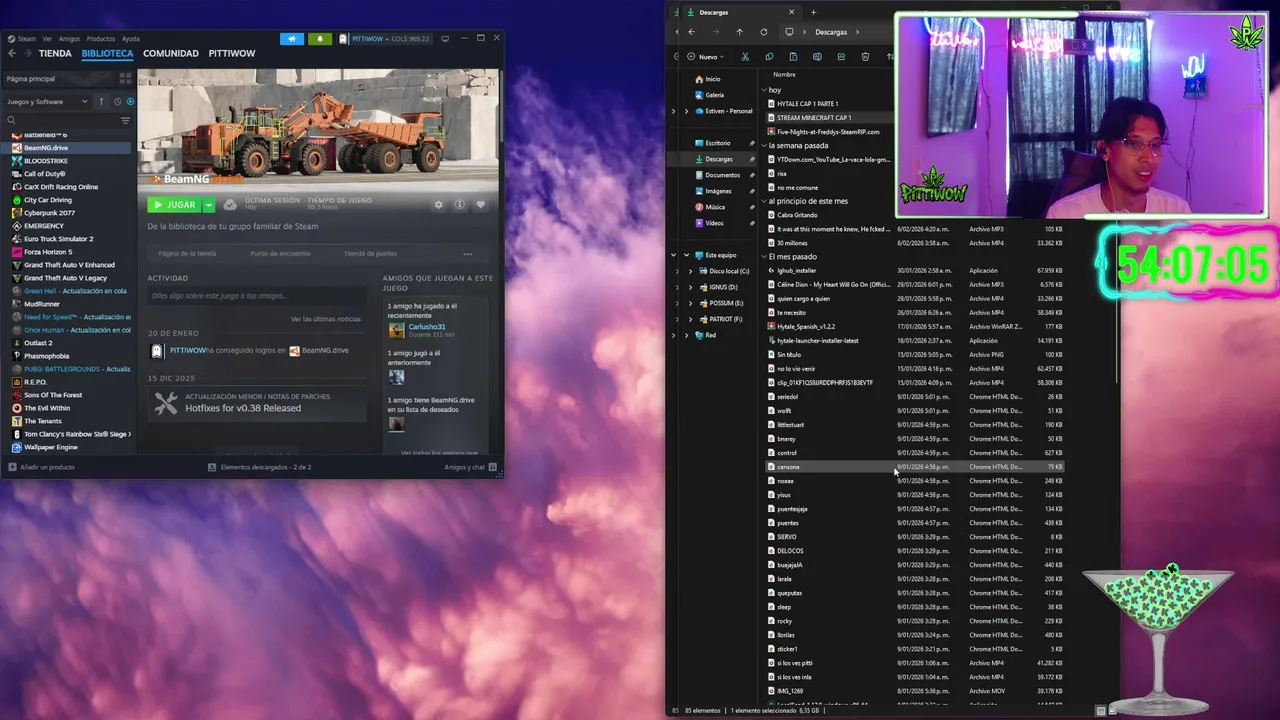1280x720 pixels.
Task: Open advanced filters icon beside Steam search
Action: (125, 120)
